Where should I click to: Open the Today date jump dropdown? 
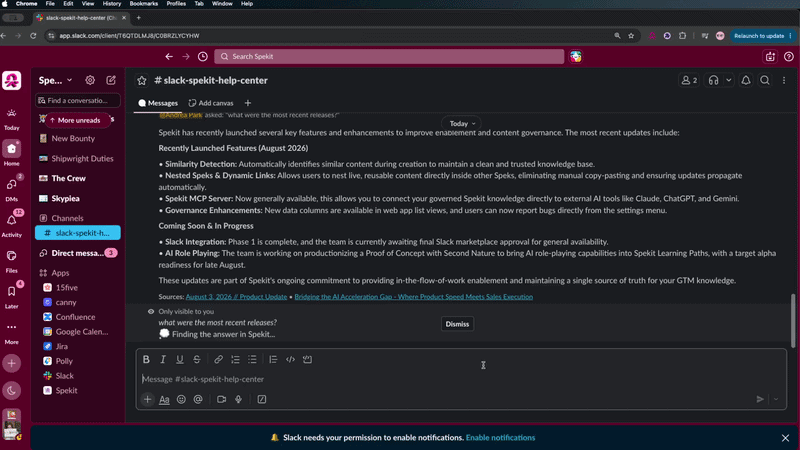click(462, 123)
